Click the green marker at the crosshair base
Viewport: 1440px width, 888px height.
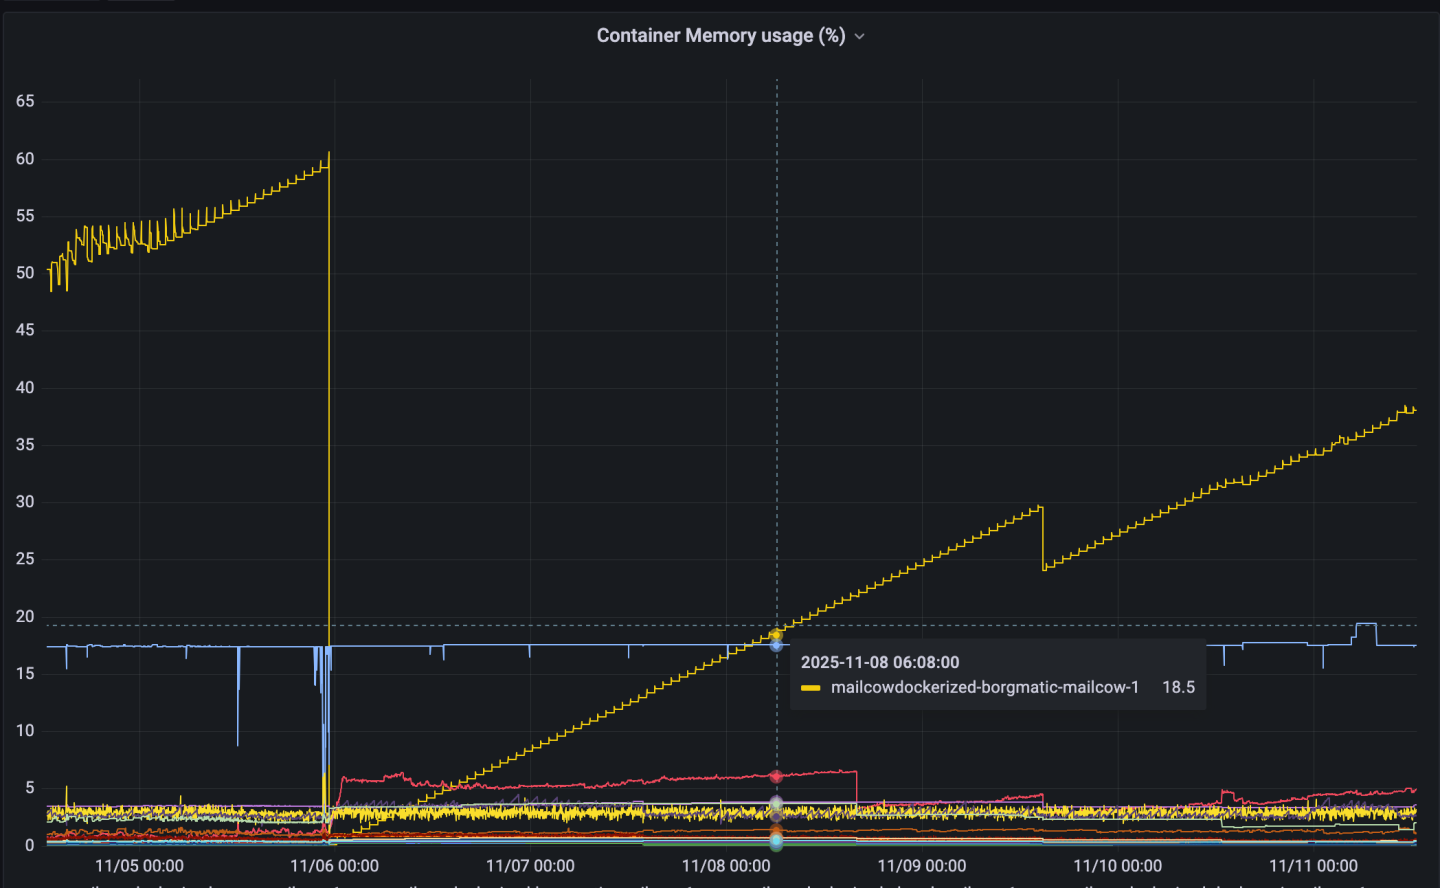[x=776, y=850]
